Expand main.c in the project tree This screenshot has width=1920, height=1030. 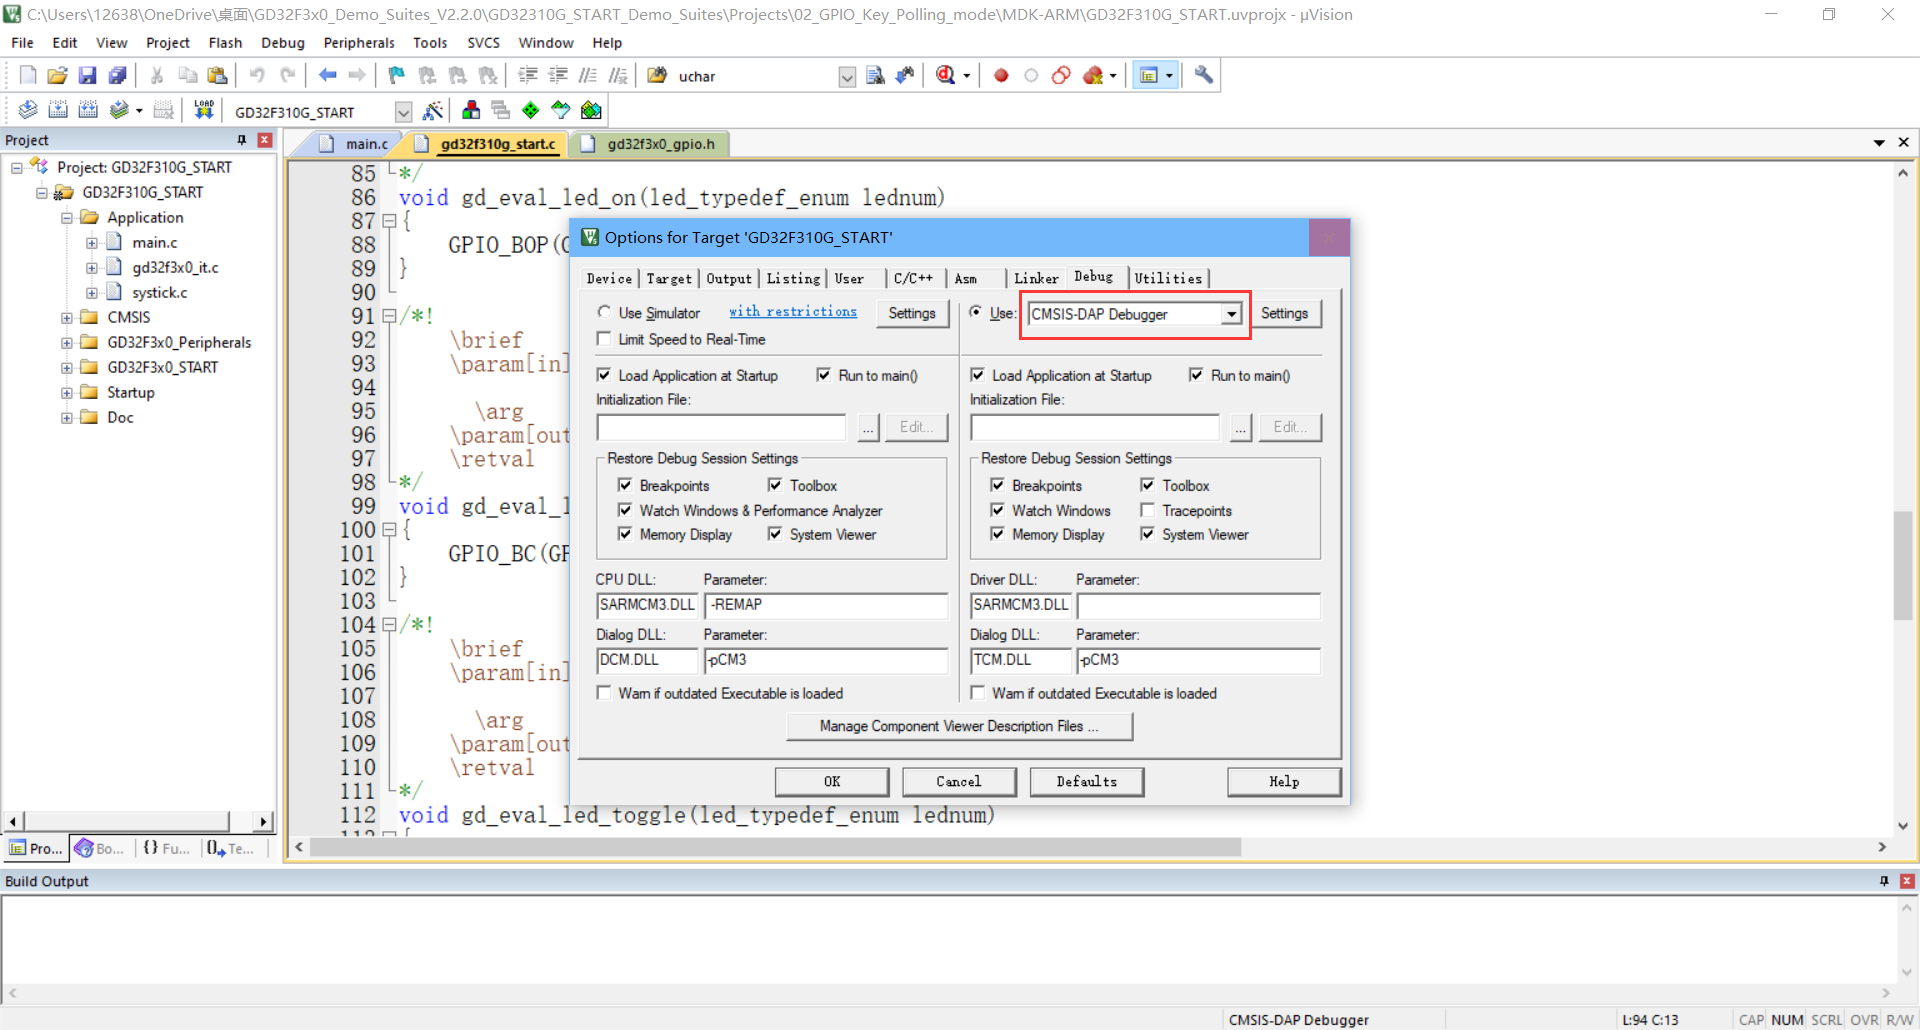pyautogui.click(x=91, y=242)
